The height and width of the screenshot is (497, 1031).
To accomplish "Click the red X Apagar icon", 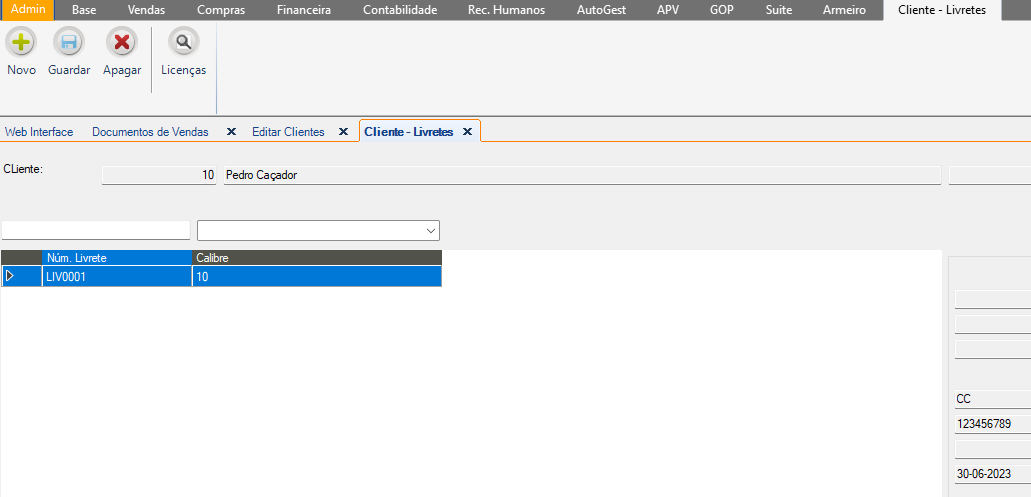I will coord(122,43).
